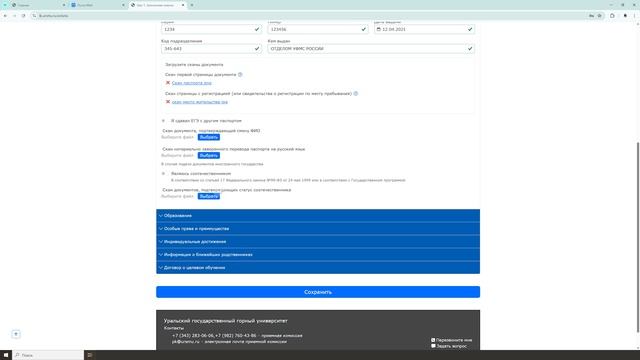
Task: Open the browser profile icon
Action: point(625,16)
